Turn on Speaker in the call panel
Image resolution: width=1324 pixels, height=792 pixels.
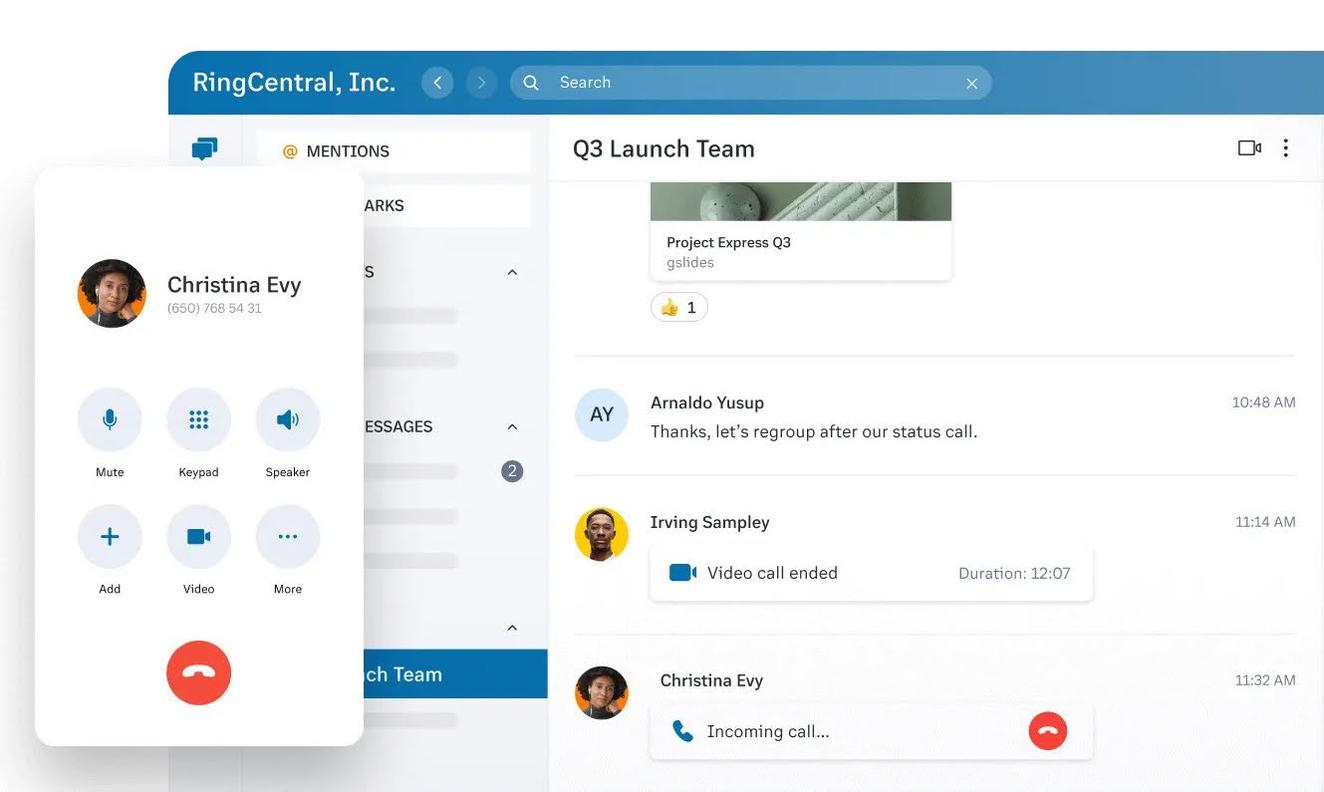coord(288,420)
